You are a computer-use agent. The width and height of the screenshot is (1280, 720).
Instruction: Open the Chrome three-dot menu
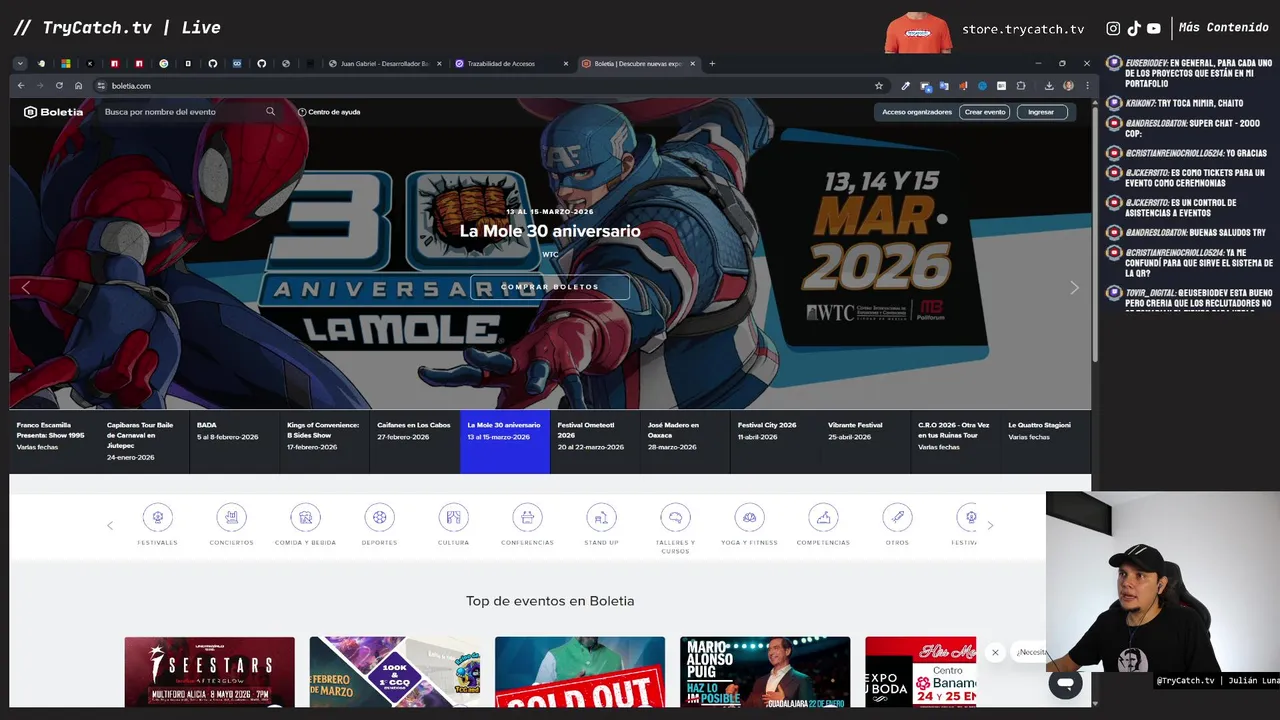[1087, 86]
